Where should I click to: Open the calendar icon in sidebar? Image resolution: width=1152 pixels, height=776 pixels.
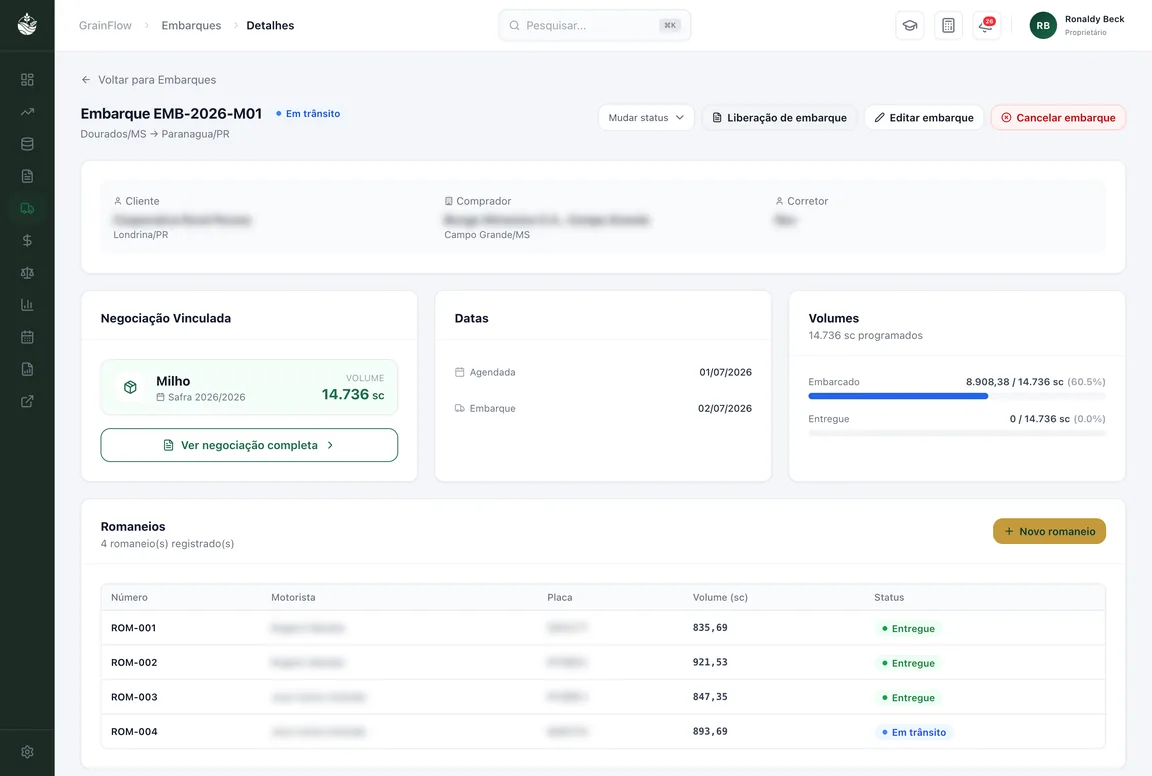tap(27, 337)
